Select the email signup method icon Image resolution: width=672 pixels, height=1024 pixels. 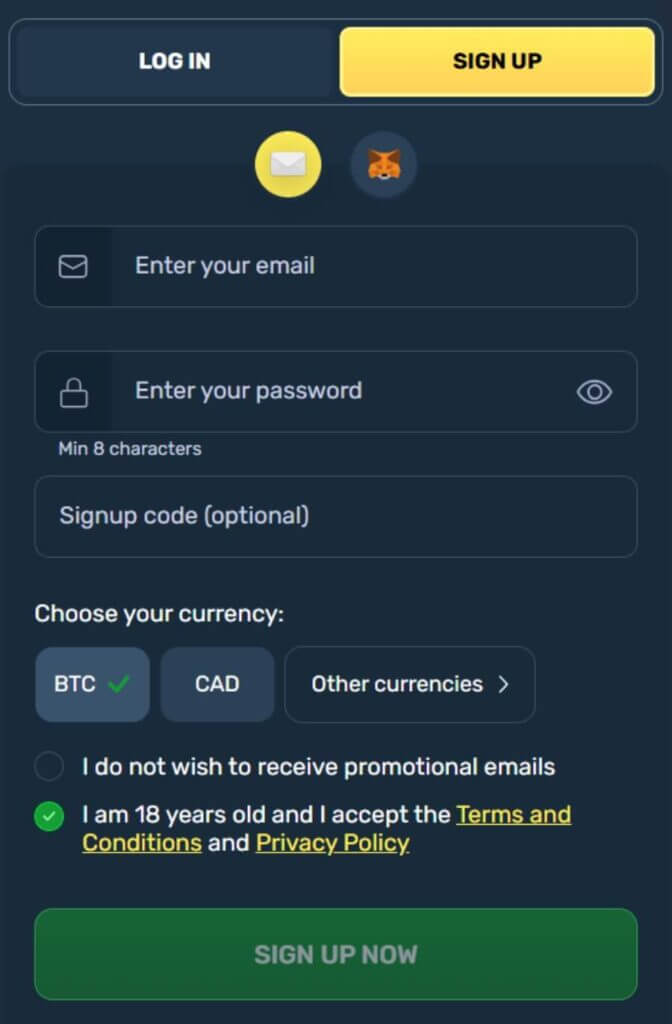pos(288,165)
